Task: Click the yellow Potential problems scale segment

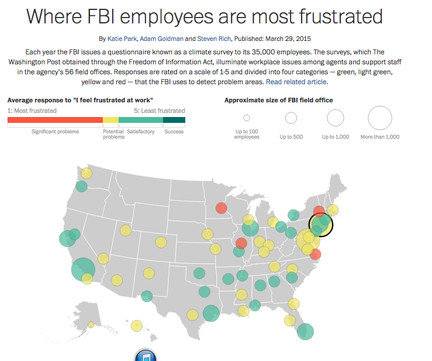Action: pyautogui.click(x=111, y=120)
